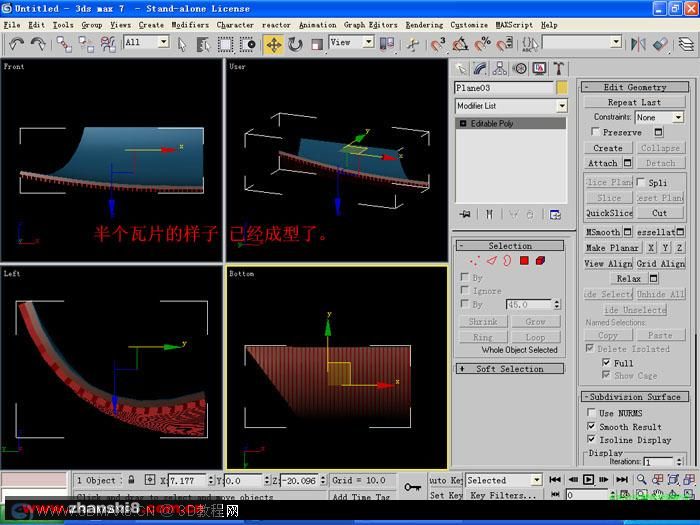Open the Rendering menu
The width and height of the screenshot is (700, 525).
[424, 25]
